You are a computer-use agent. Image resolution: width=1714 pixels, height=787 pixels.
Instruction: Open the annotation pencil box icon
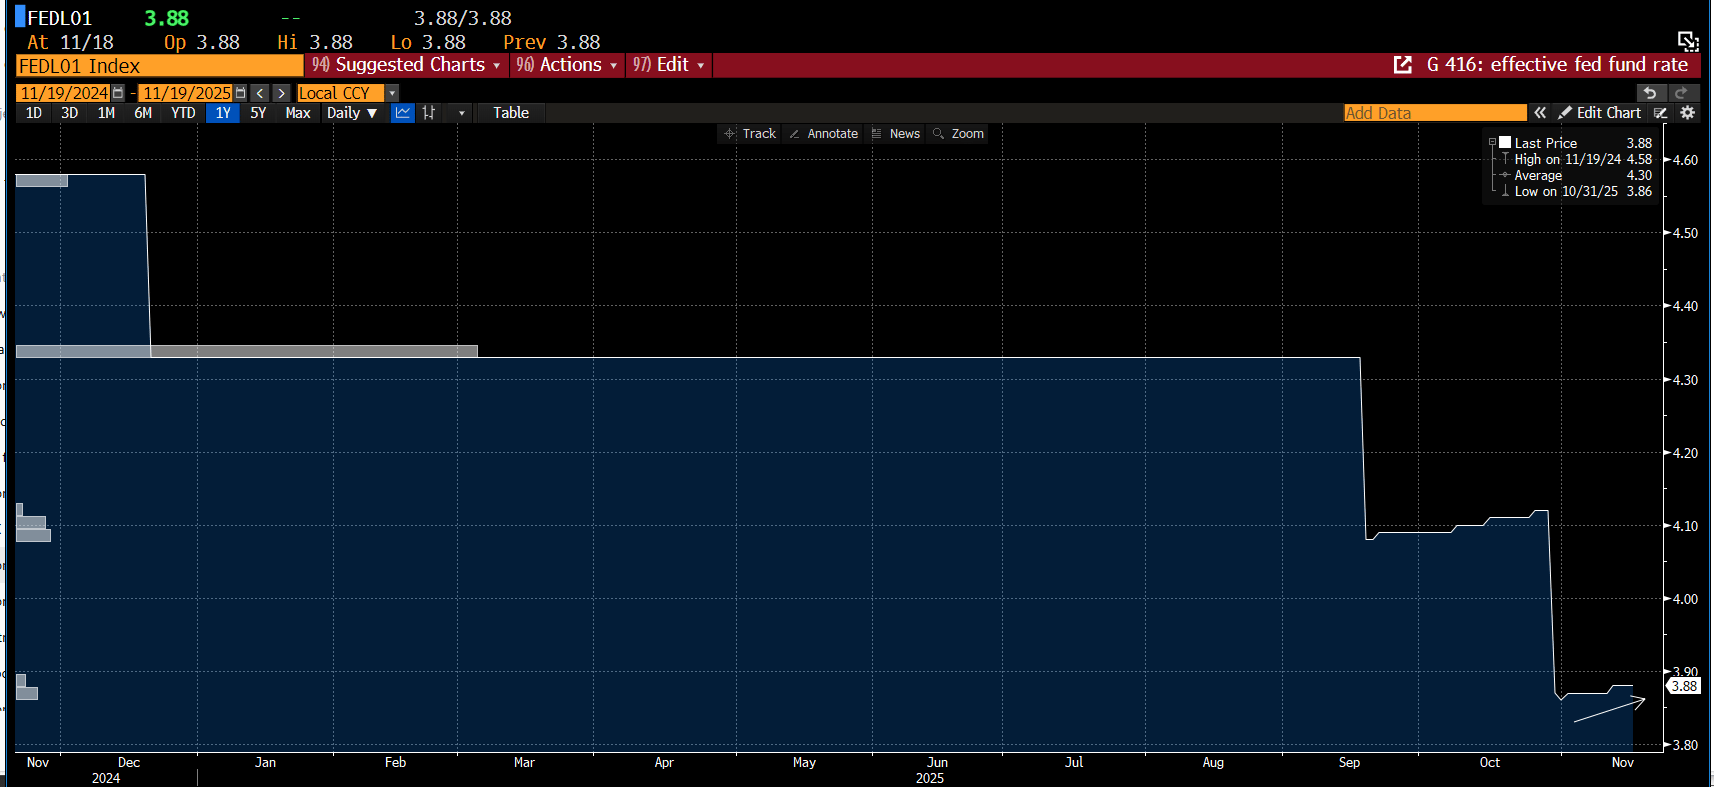(x=1661, y=113)
